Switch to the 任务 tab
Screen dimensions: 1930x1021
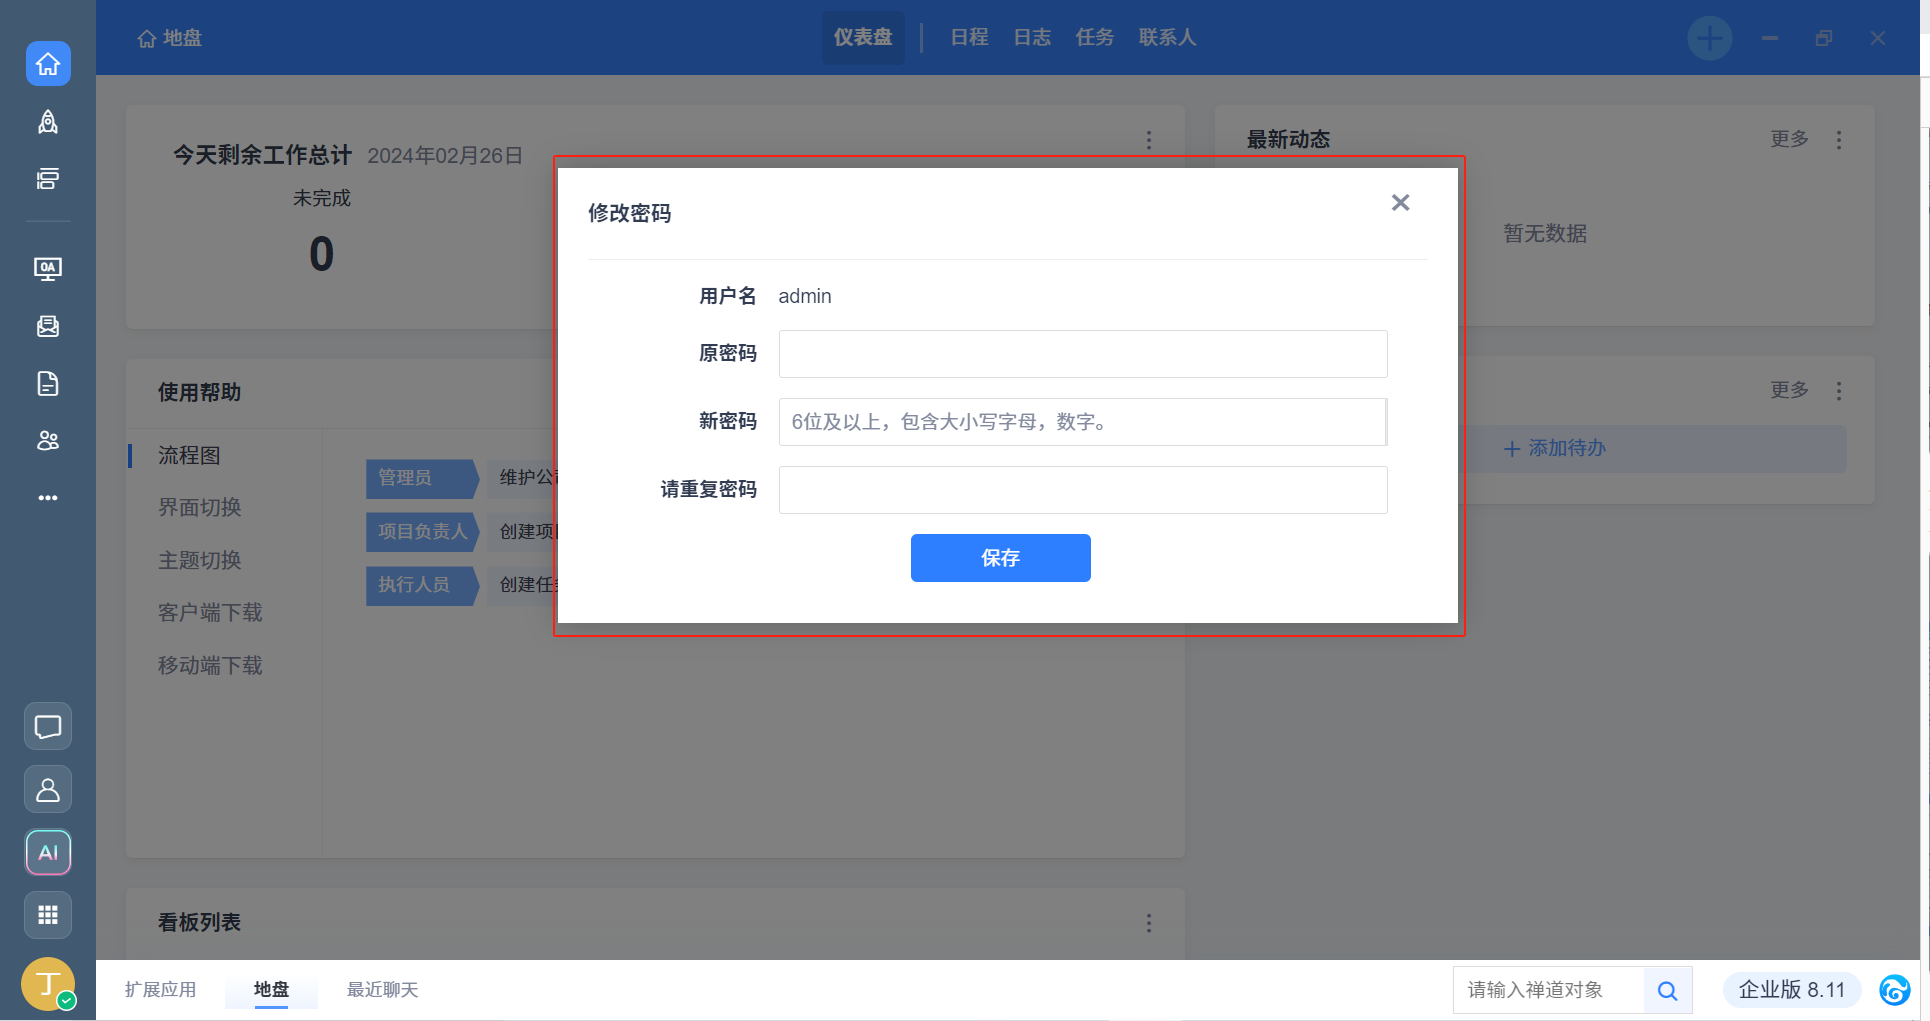pyautogui.click(x=1095, y=38)
